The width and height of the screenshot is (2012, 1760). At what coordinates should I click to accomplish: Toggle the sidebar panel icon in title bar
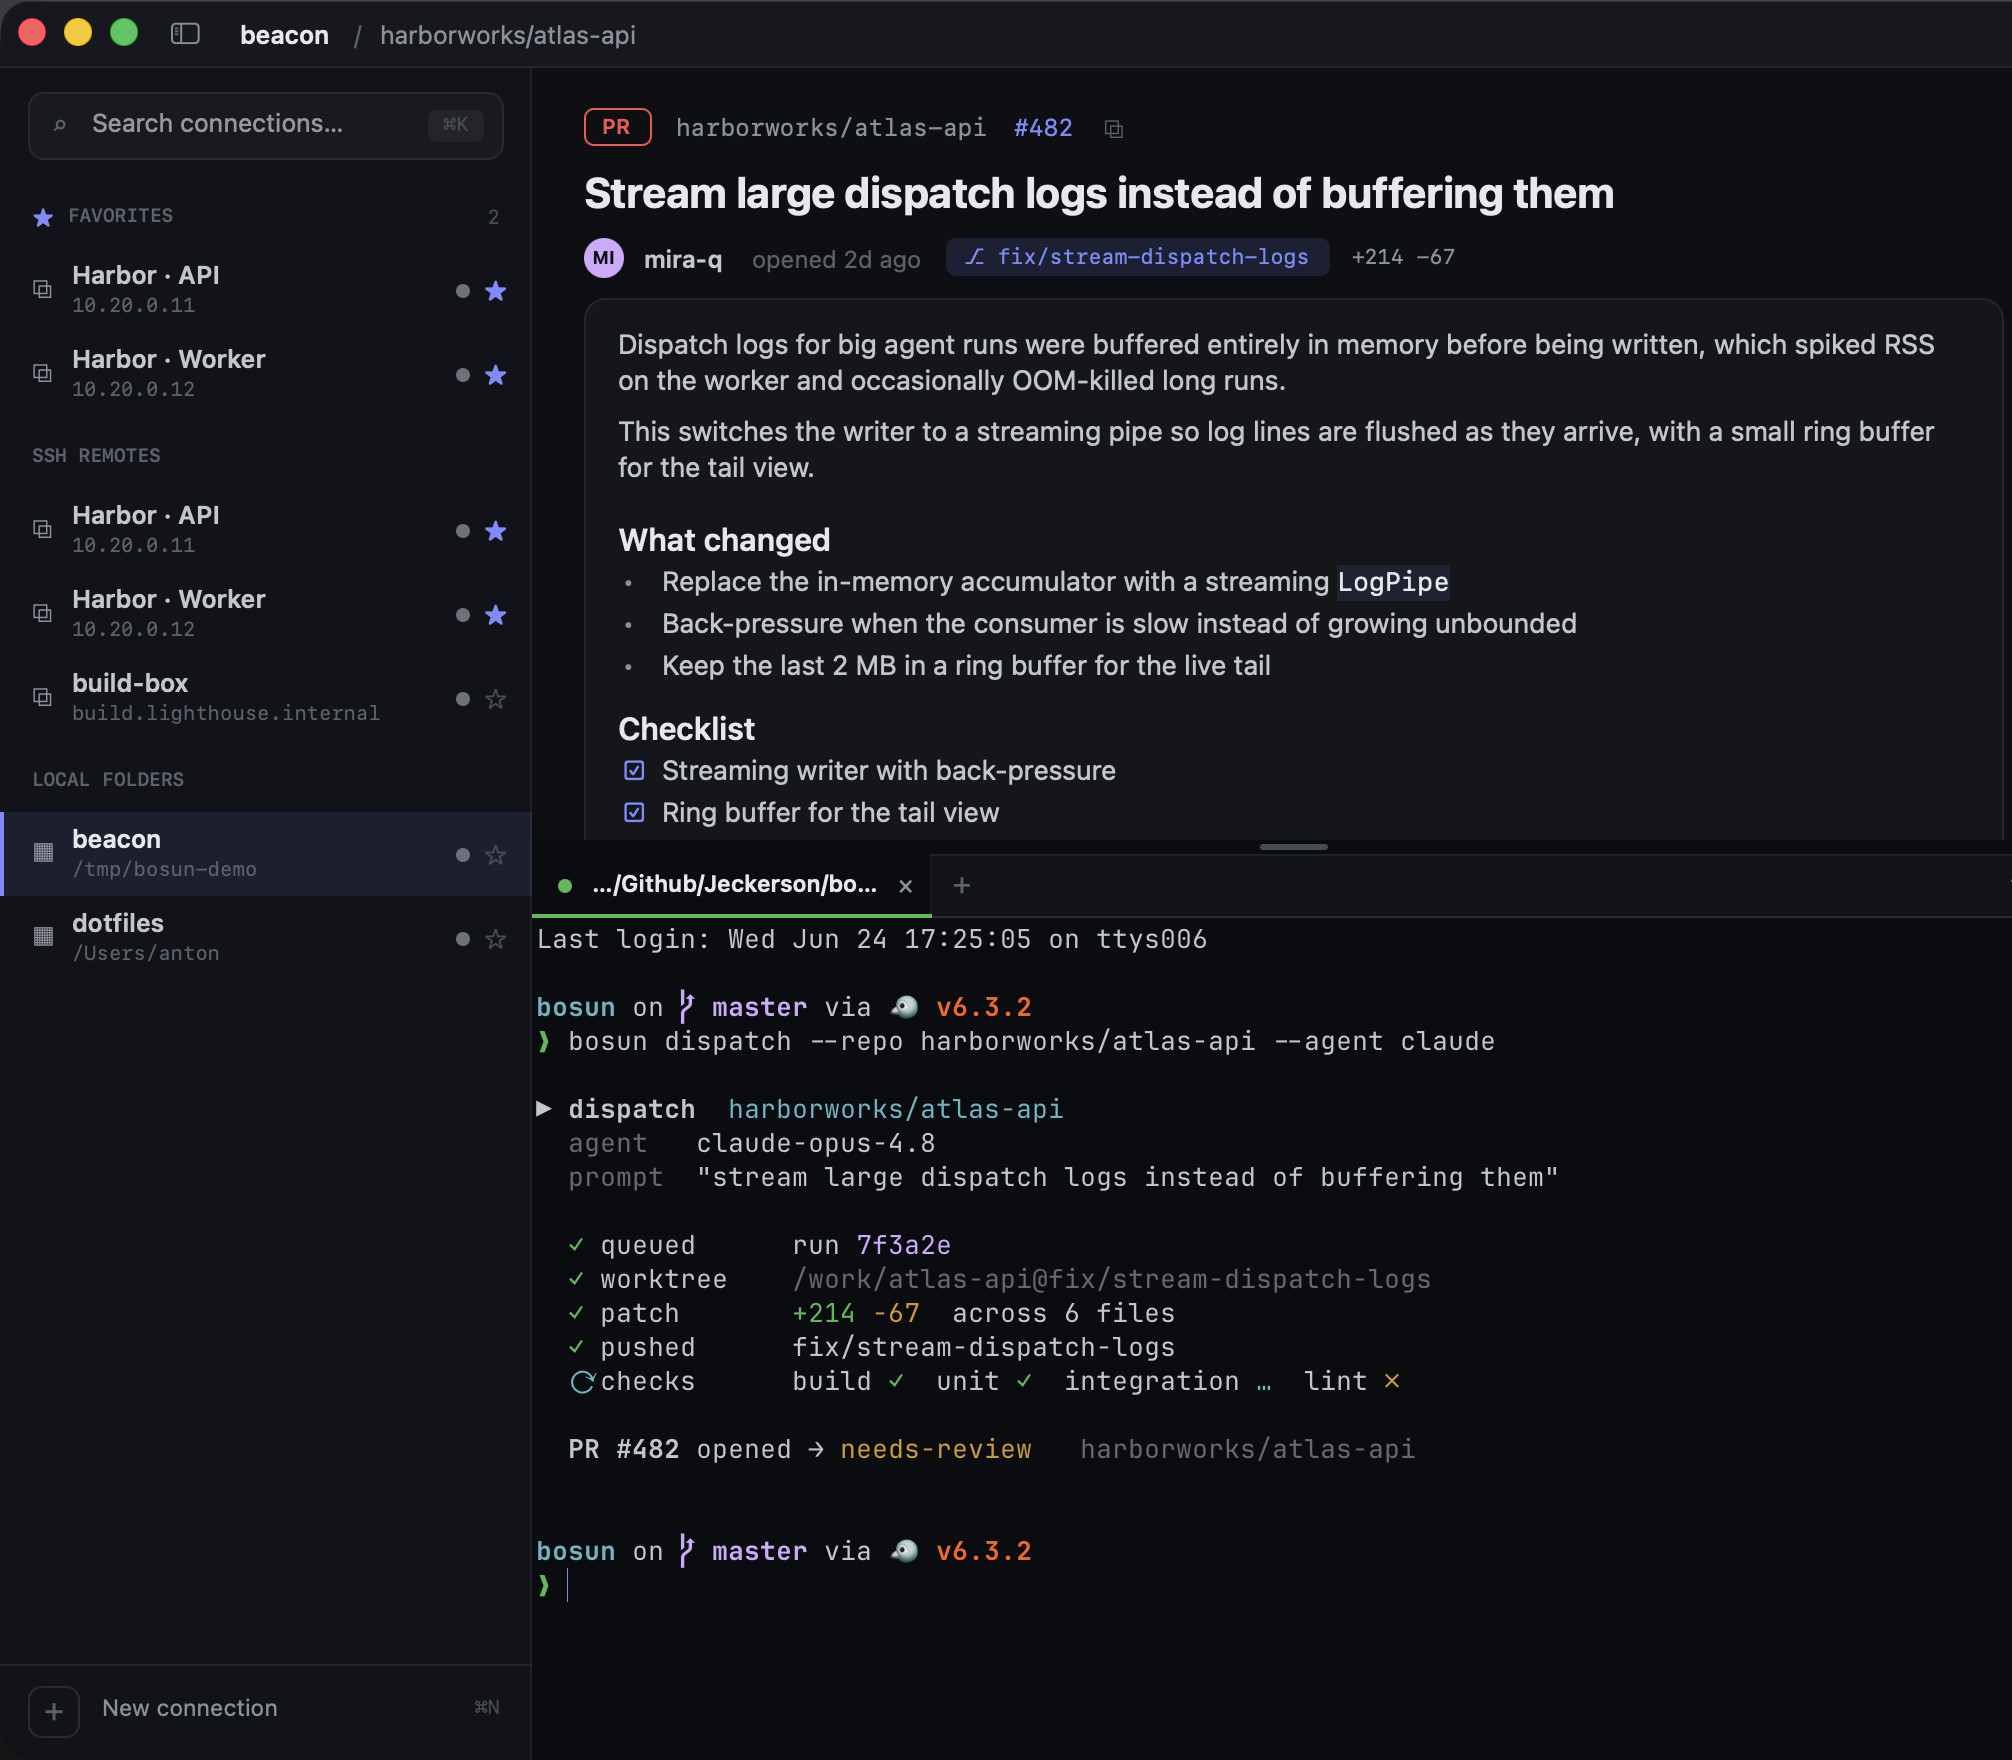point(185,34)
